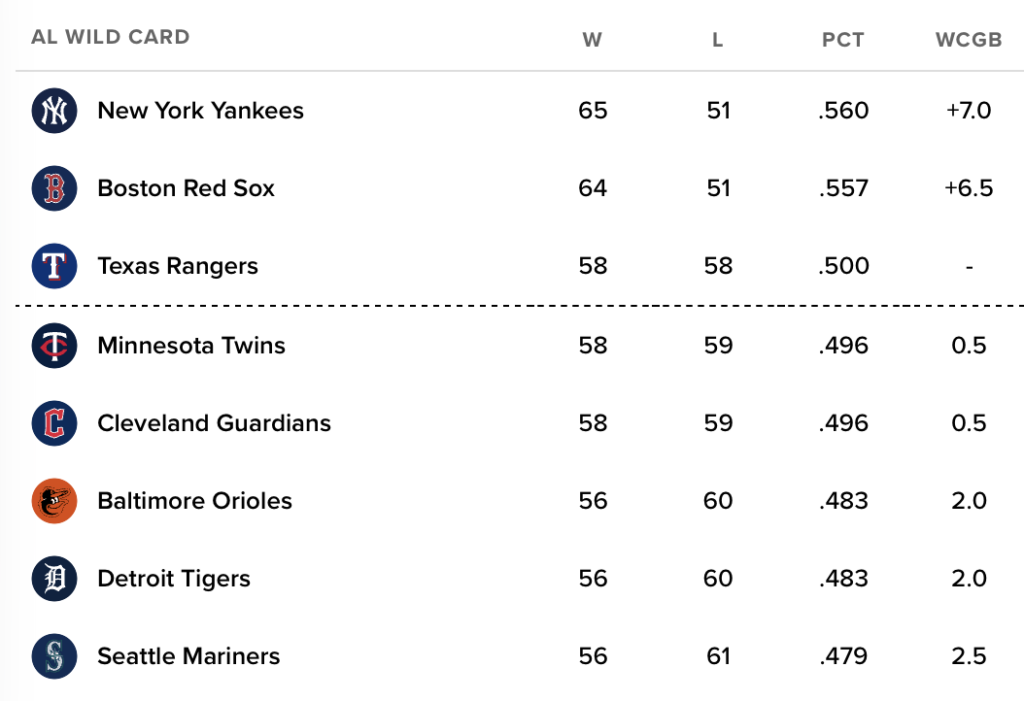Open the Seattle Mariners logo
The width and height of the screenshot is (1024, 701).
pos(54,657)
